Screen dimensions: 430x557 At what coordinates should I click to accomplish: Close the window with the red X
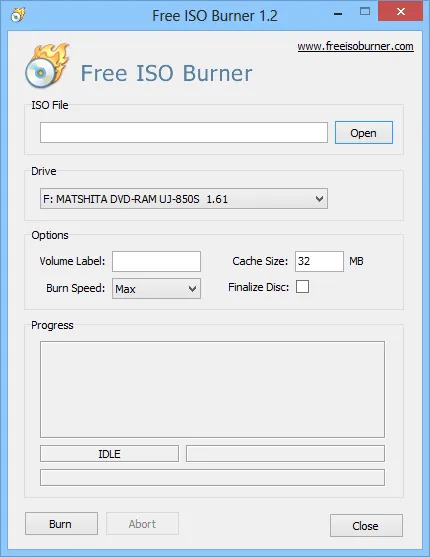click(401, 12)
